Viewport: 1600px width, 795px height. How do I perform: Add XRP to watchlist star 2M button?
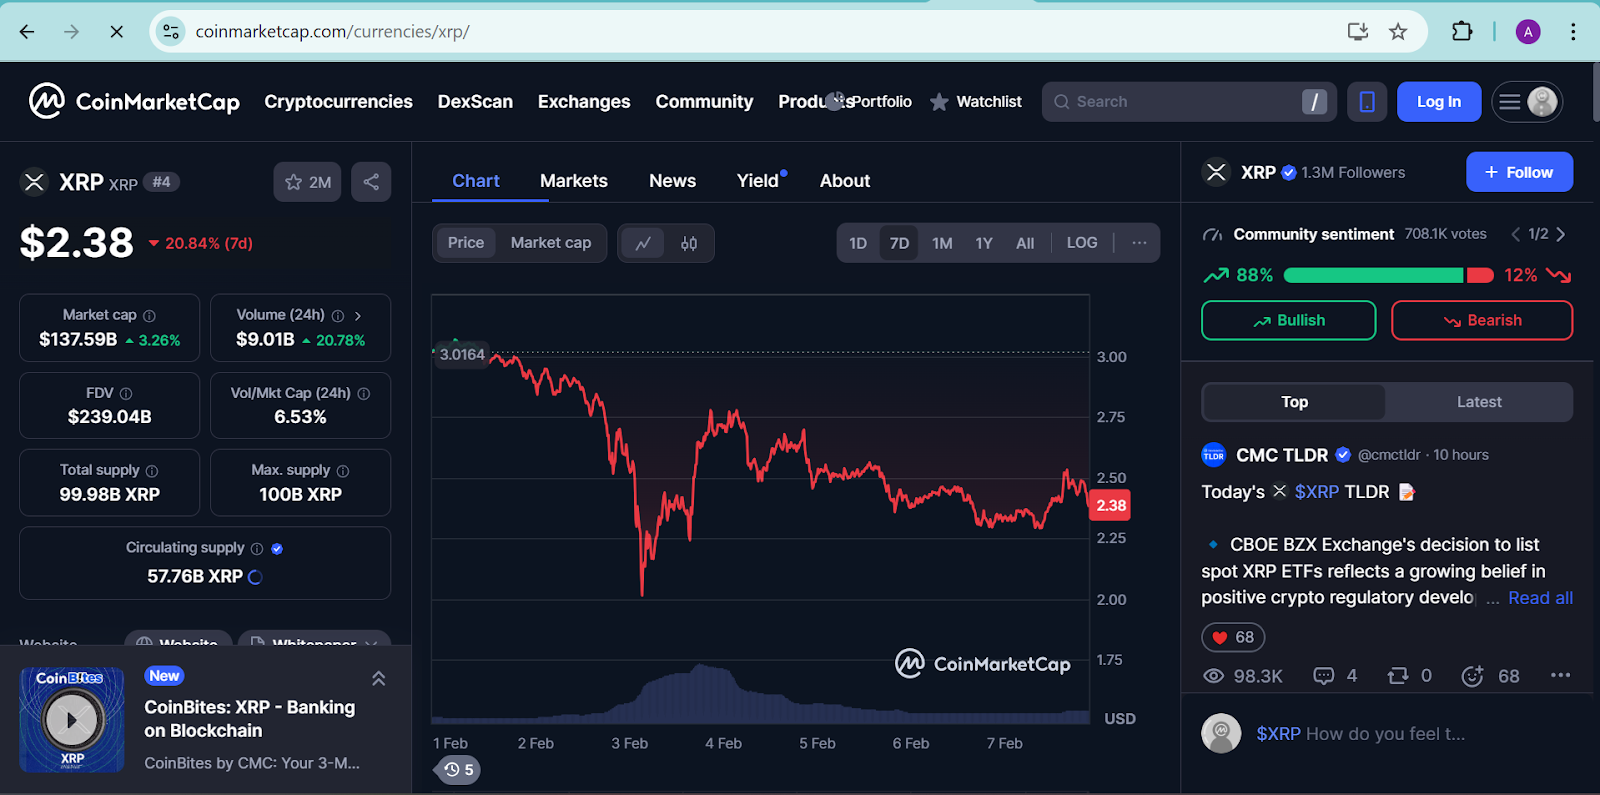(308, 182)
